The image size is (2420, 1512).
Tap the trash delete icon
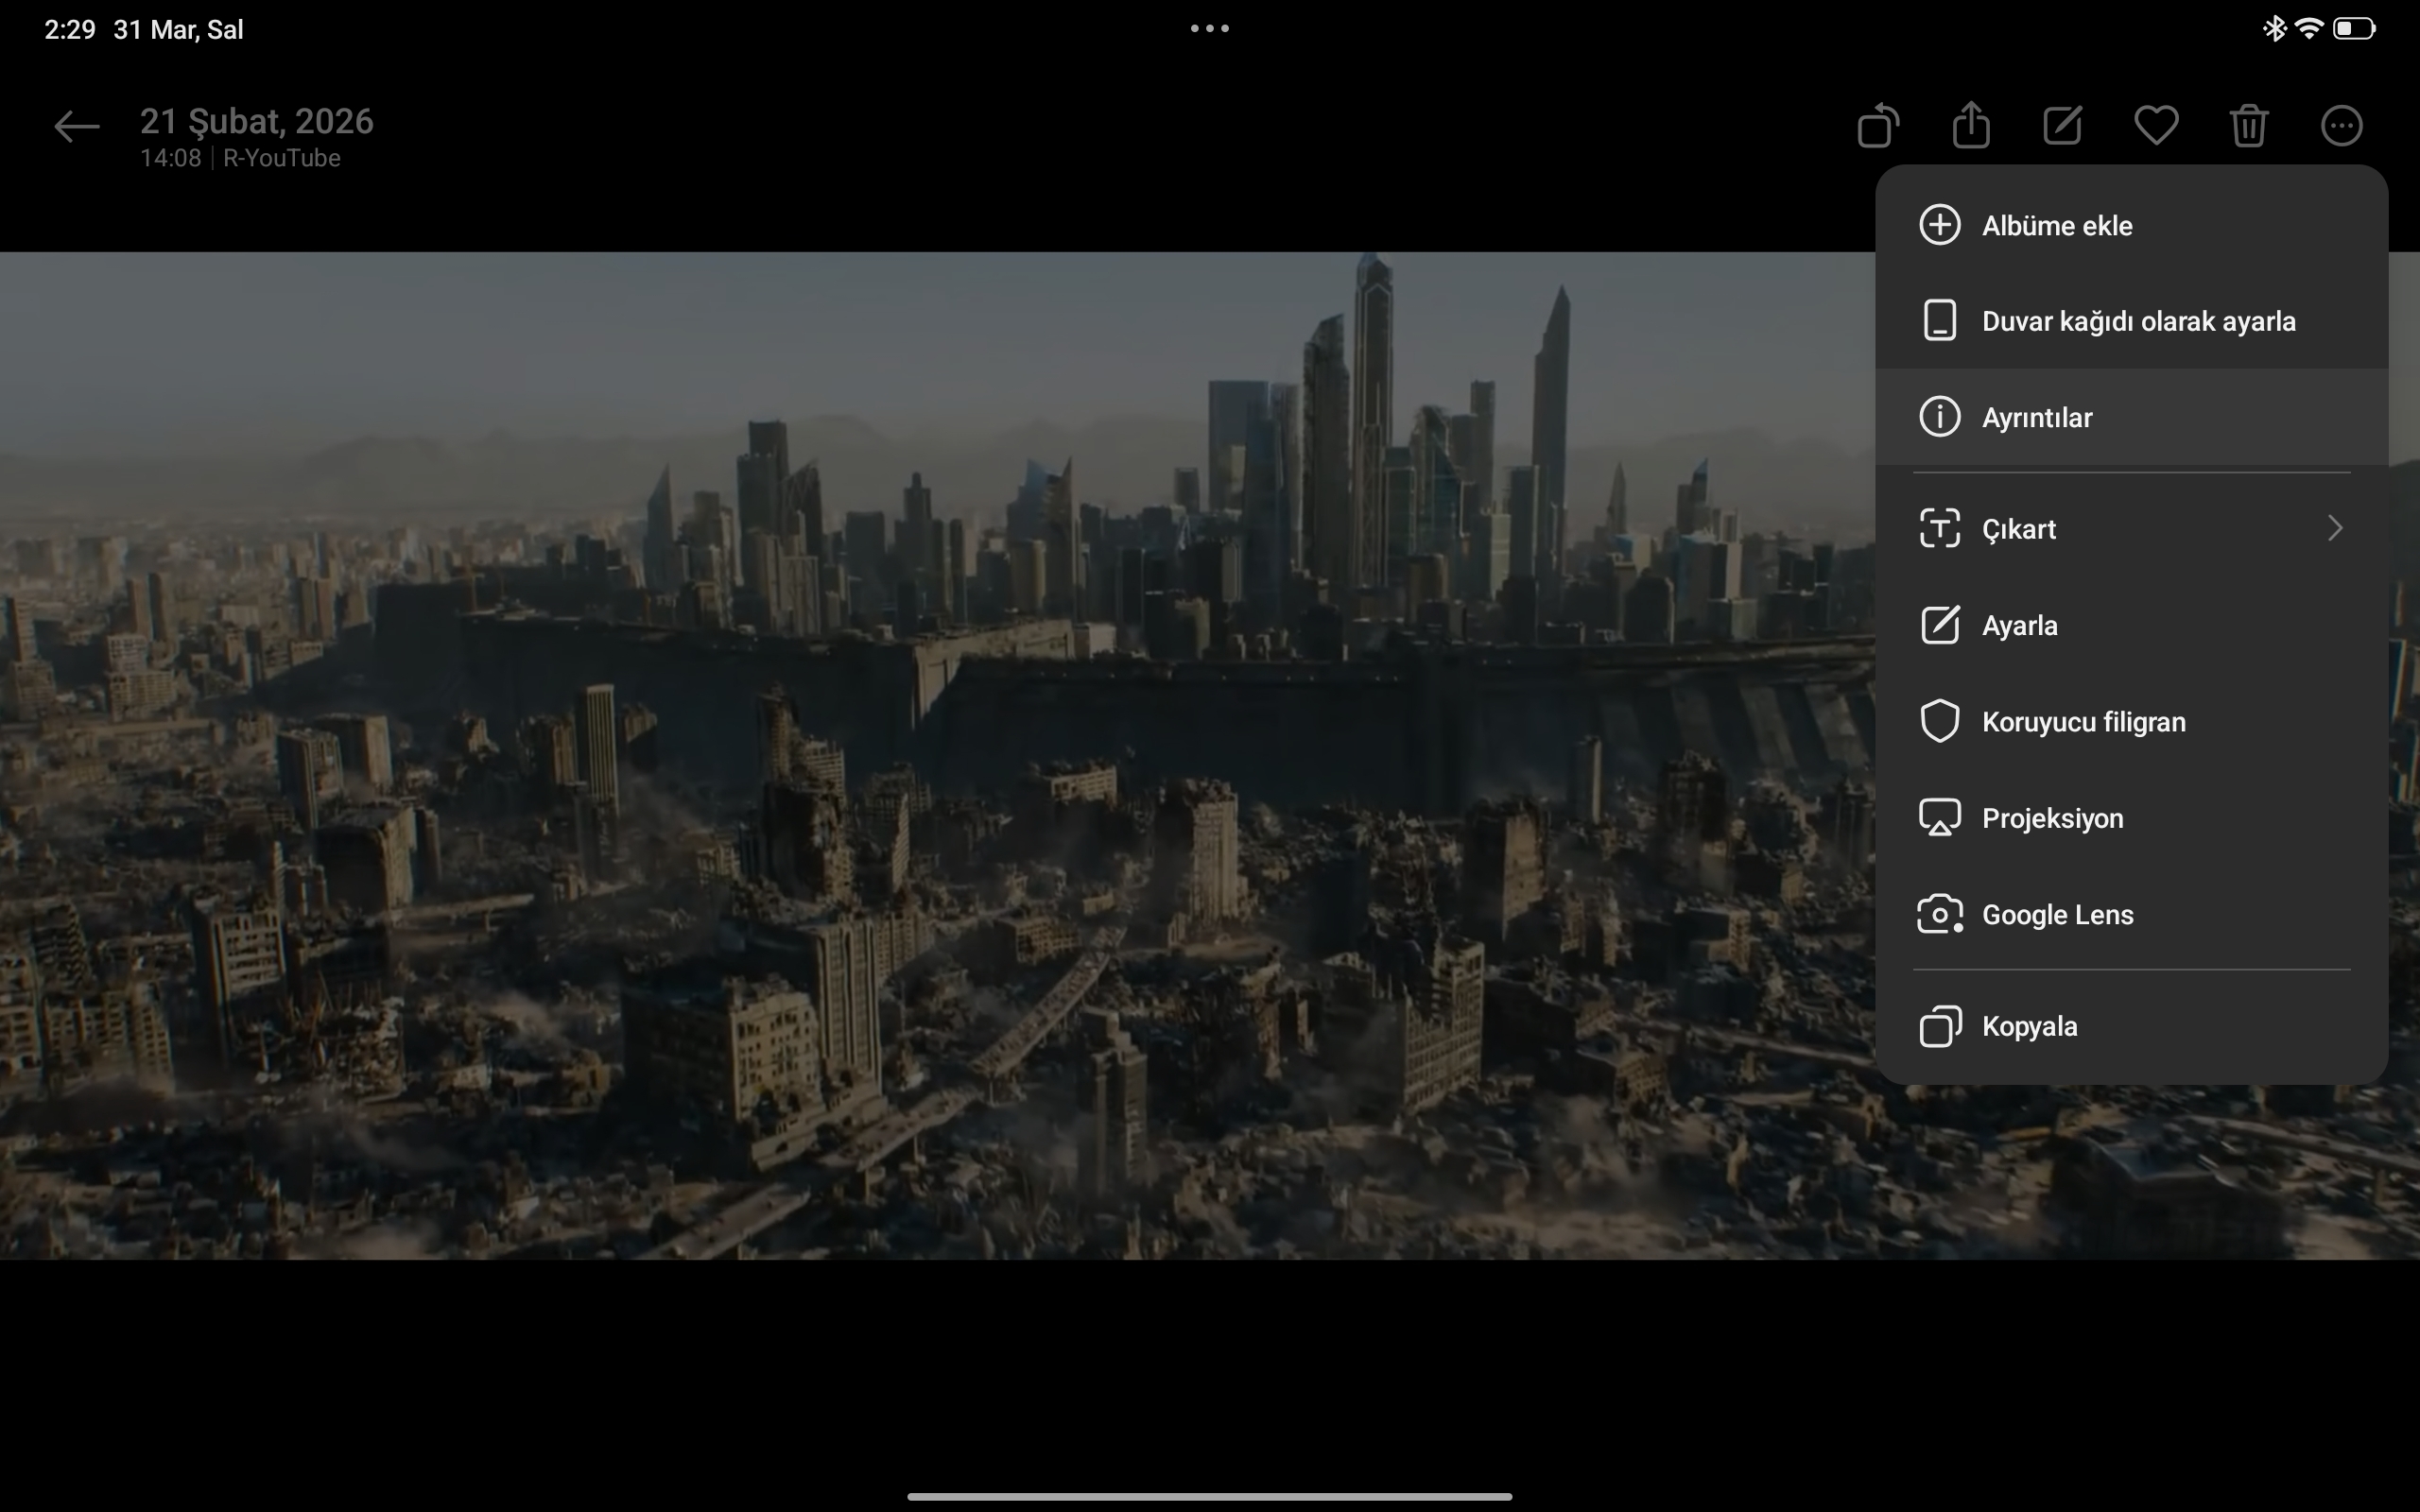click(x=2249, y=126)
